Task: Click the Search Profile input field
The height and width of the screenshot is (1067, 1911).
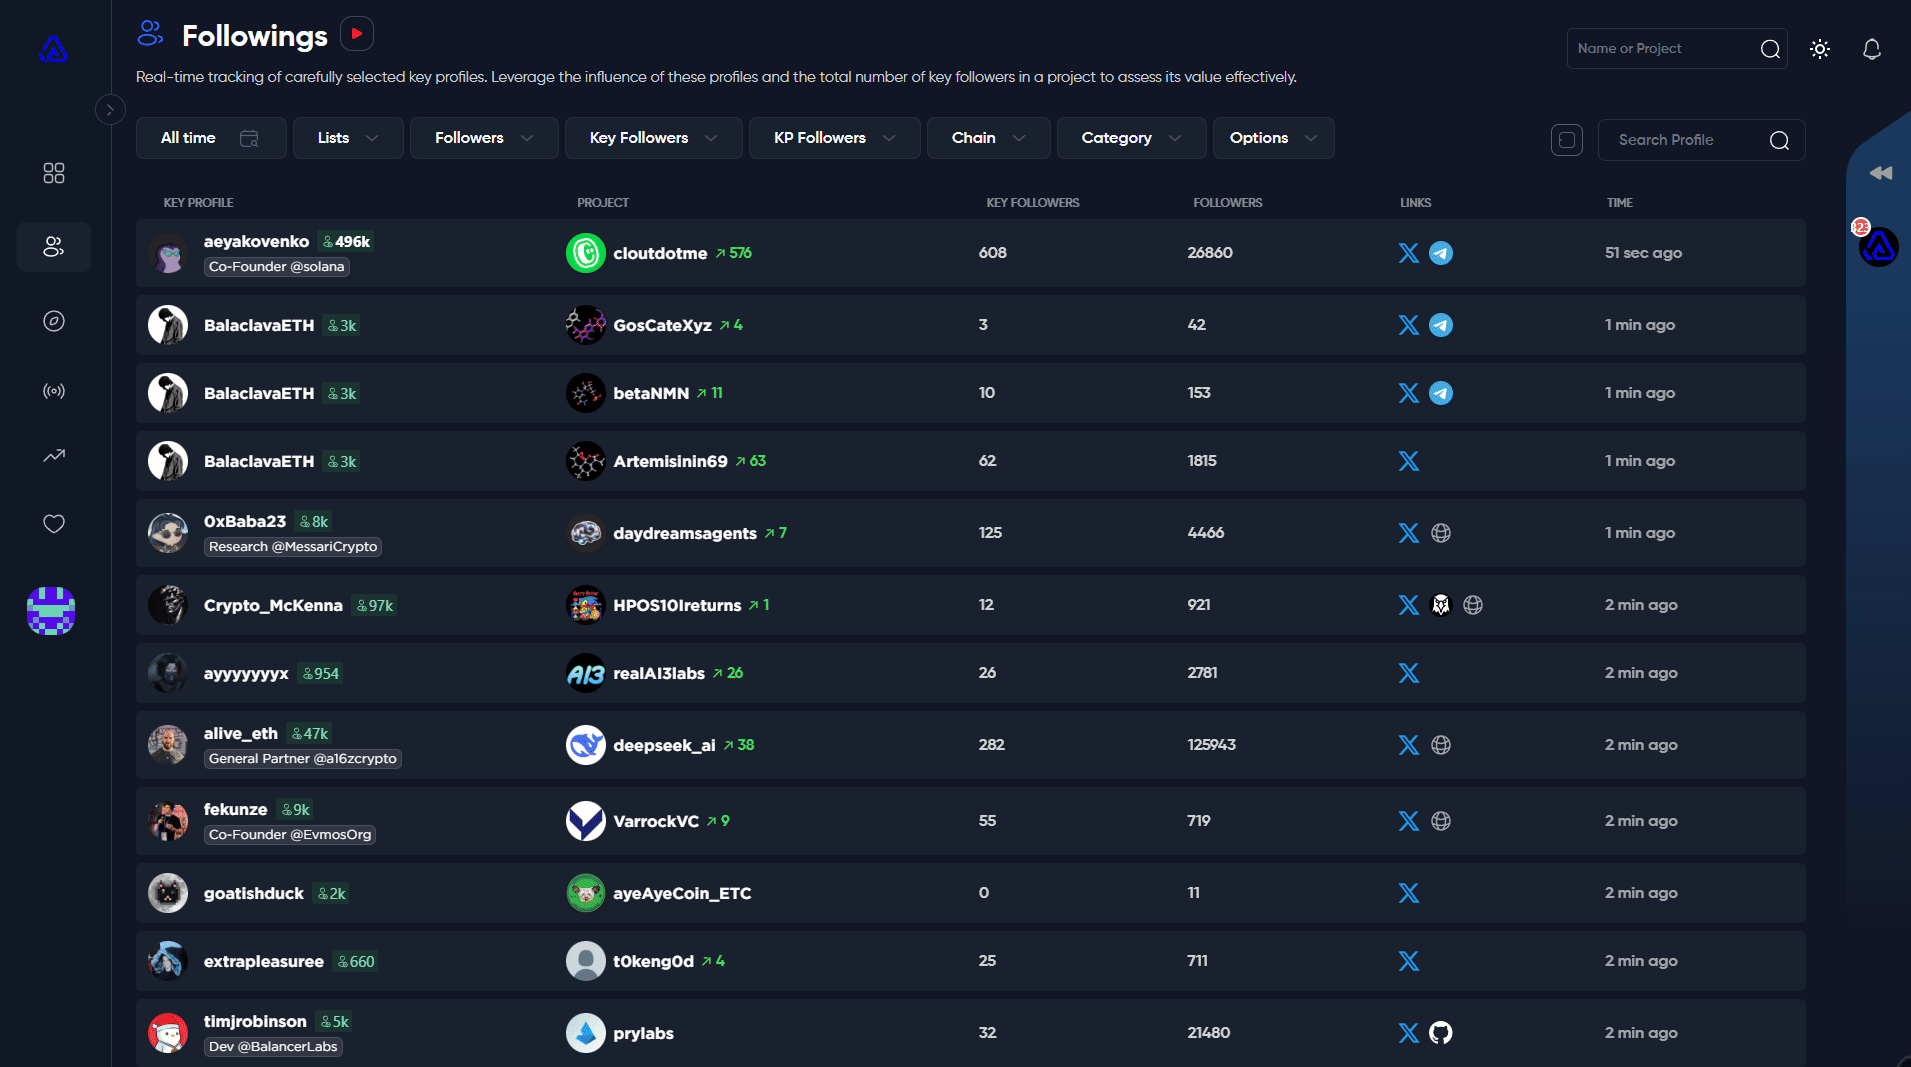Action: [1688, 140]
